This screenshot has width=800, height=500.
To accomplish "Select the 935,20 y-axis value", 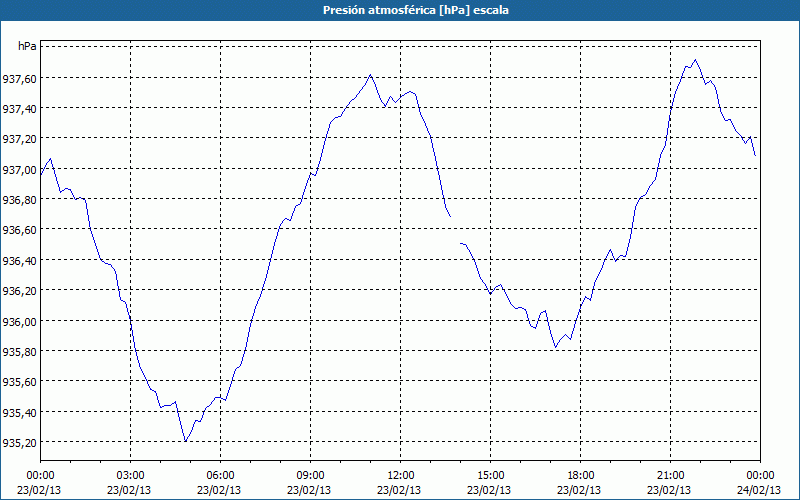I will (19, 443).
